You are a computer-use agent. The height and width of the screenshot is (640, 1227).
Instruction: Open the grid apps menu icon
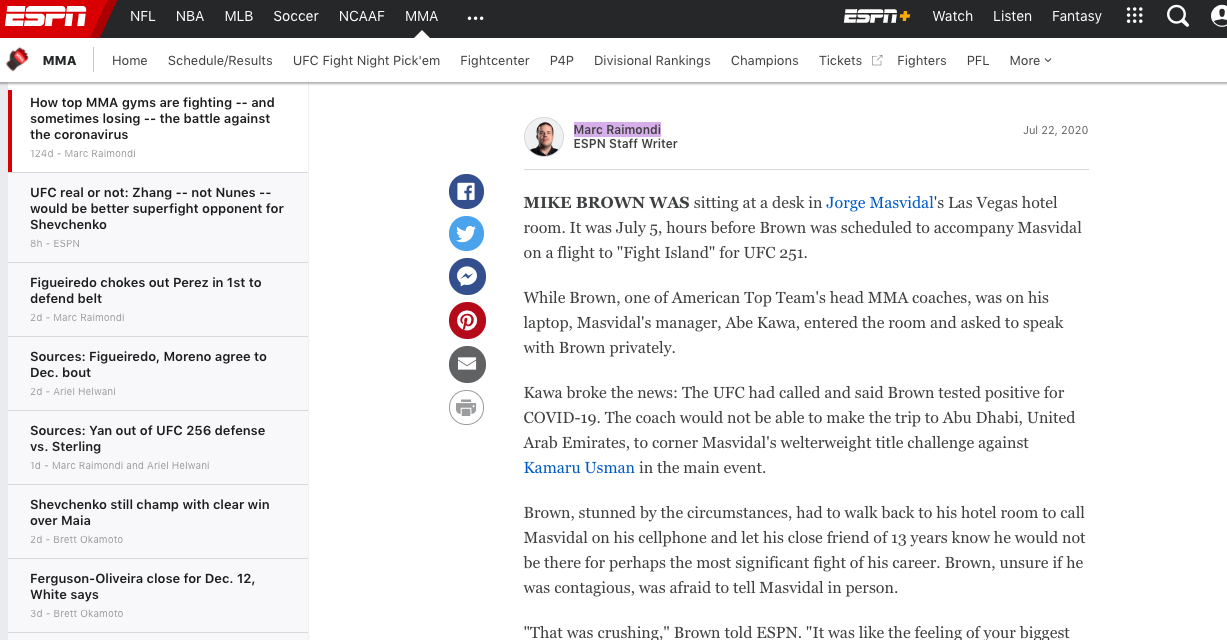[1134, 16]
